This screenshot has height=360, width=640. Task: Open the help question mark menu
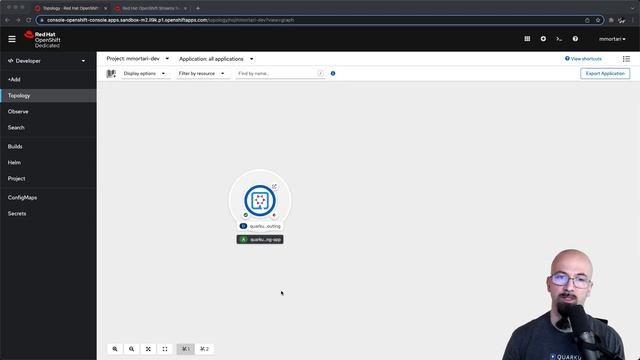(x=575, y=39)
